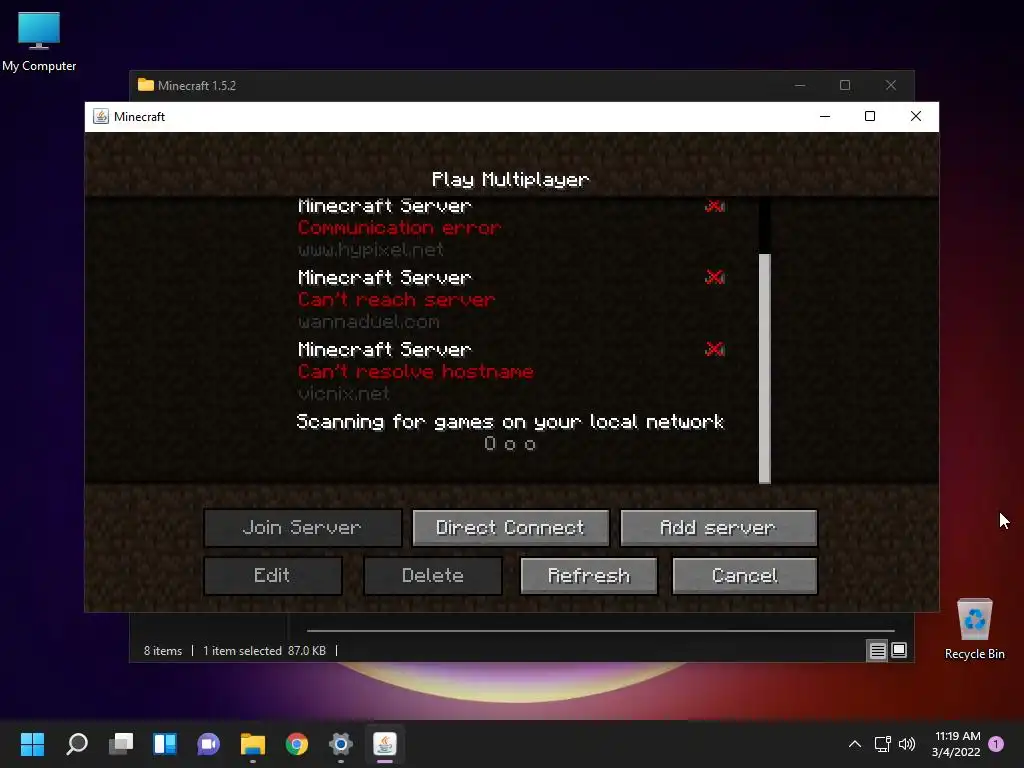This screenshot has width=1024, height=768.
Task: Open Direct Connect dialog
Action: [511, 528]
